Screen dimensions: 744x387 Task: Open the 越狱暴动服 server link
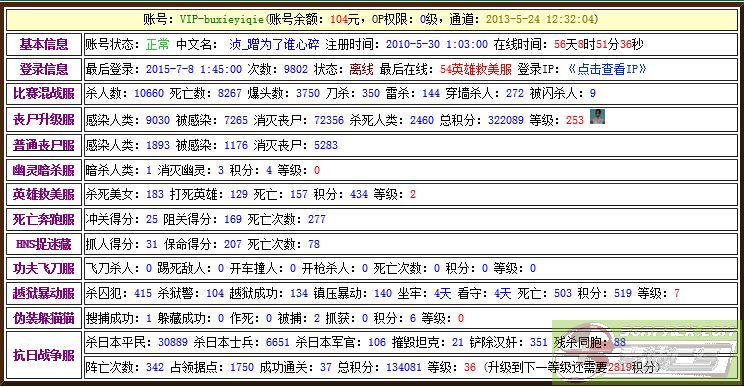44,294
